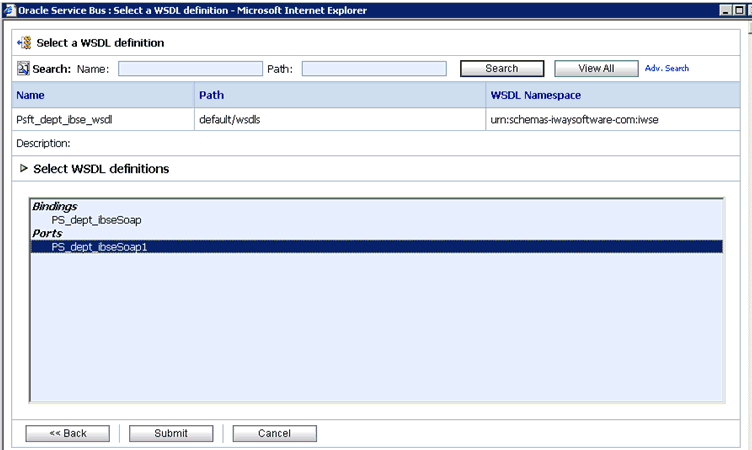Click the Cancel button
This screenshot has width=752, height=450.
click(274, 433)
